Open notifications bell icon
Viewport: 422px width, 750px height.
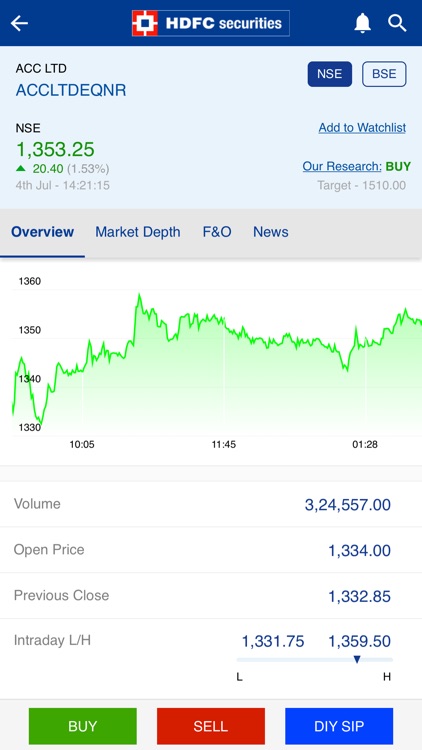point(363,23)
